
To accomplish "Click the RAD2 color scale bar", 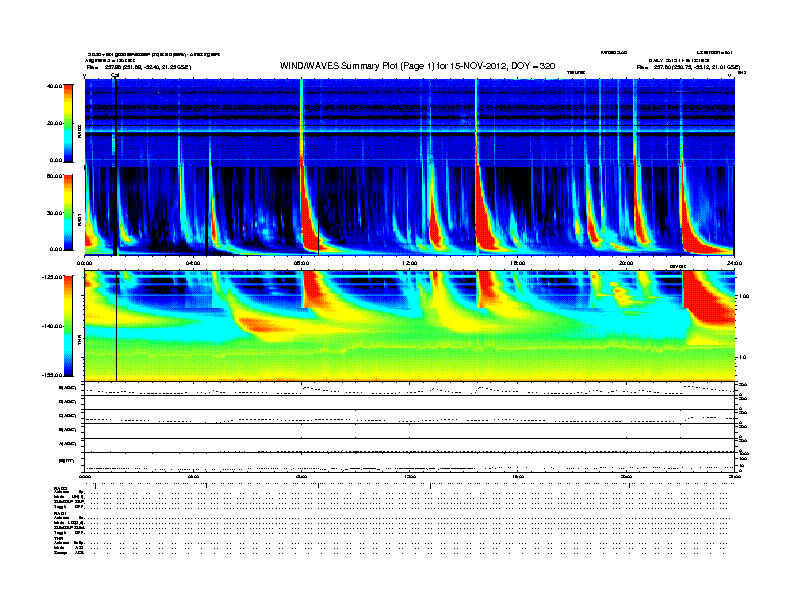I will pos(68,123).
